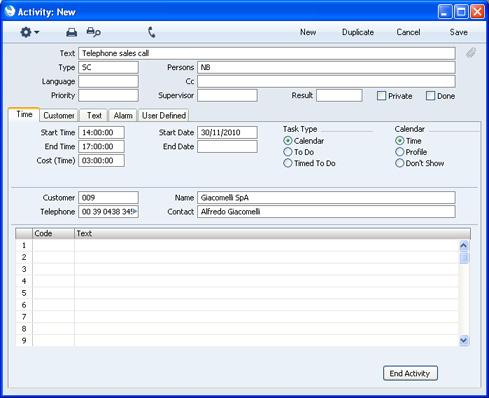489x398 pixels.
Task: Click the Priority input field
Action: click(108, 95)
